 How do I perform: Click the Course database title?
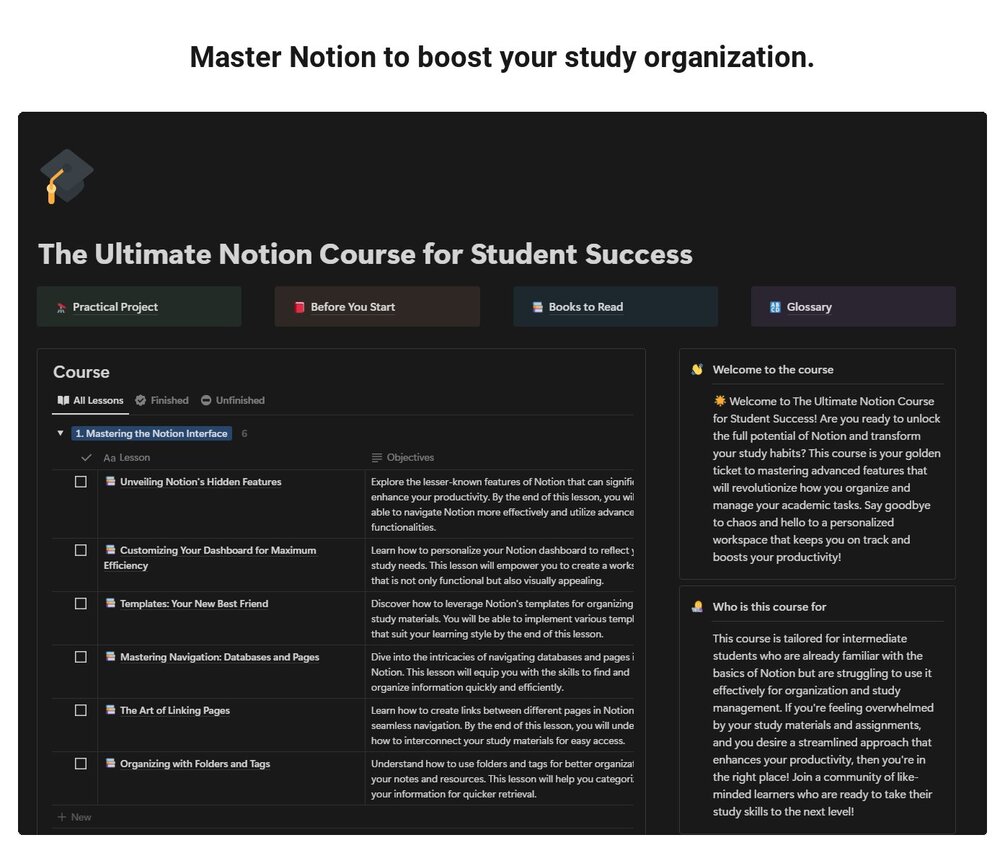coord(81,372)
